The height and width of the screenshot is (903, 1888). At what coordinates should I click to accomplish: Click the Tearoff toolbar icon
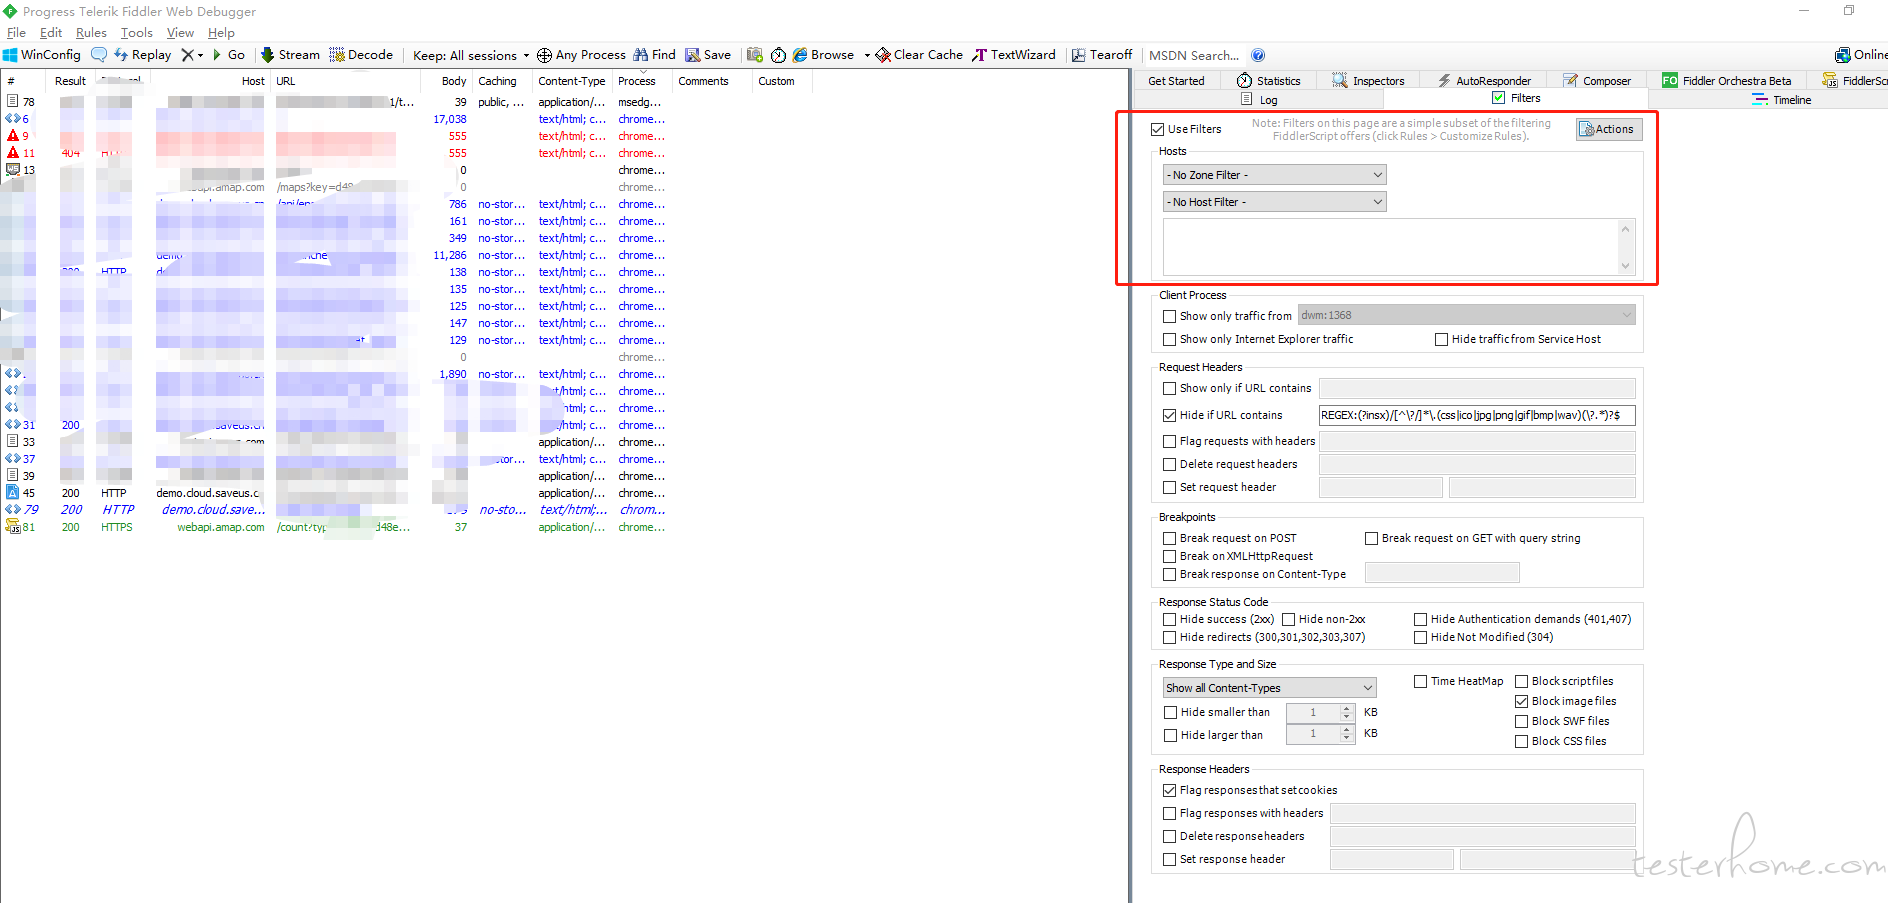(1079, 55)
